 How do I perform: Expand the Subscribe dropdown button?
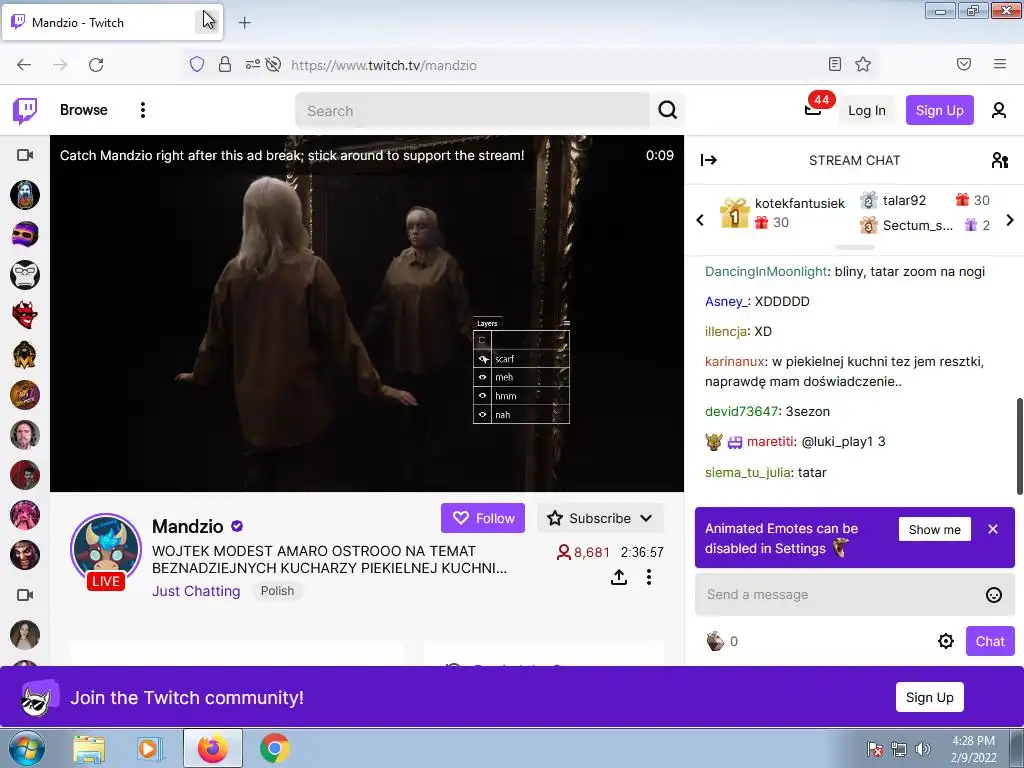coord(600,518)
